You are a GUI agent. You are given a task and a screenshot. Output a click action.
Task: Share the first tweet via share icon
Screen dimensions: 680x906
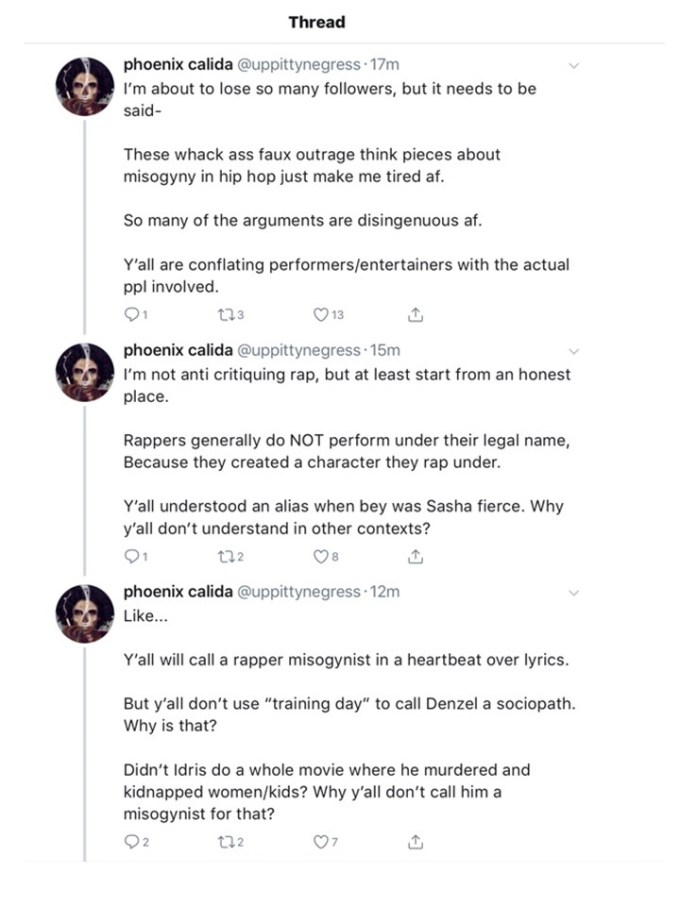(x=416, y=315)
